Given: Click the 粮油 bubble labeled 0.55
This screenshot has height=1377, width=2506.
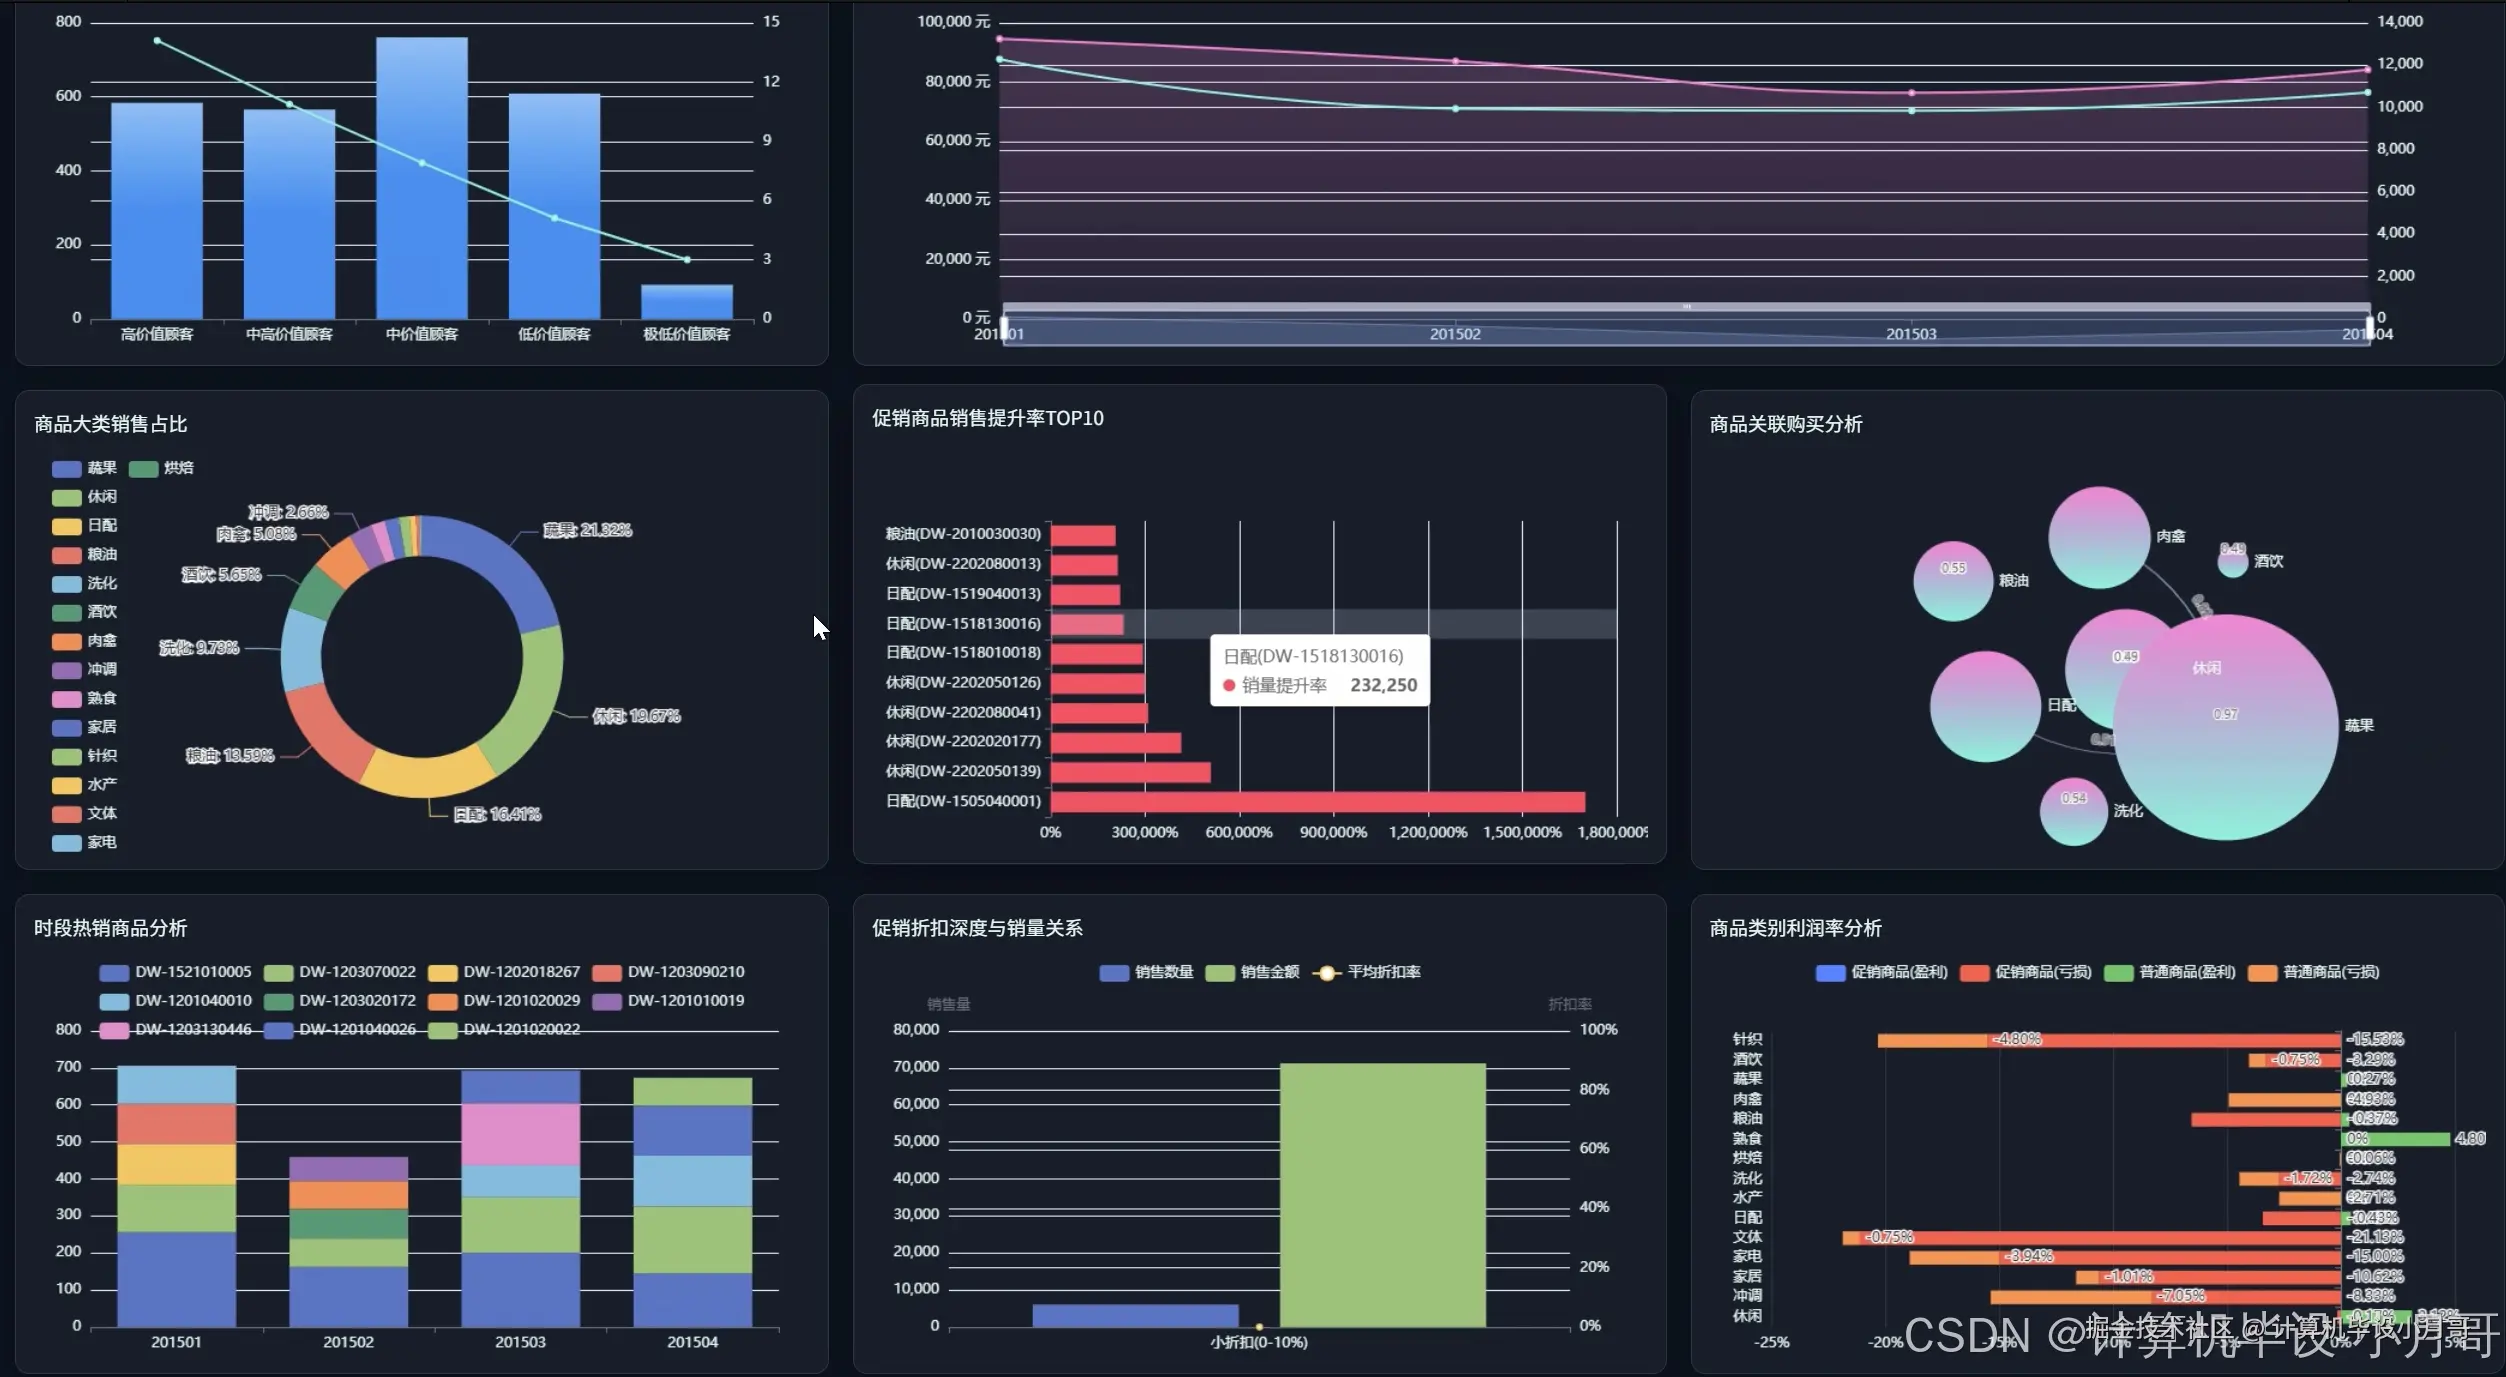Looking at the screenshot, I should click(x=1953, y=585).
